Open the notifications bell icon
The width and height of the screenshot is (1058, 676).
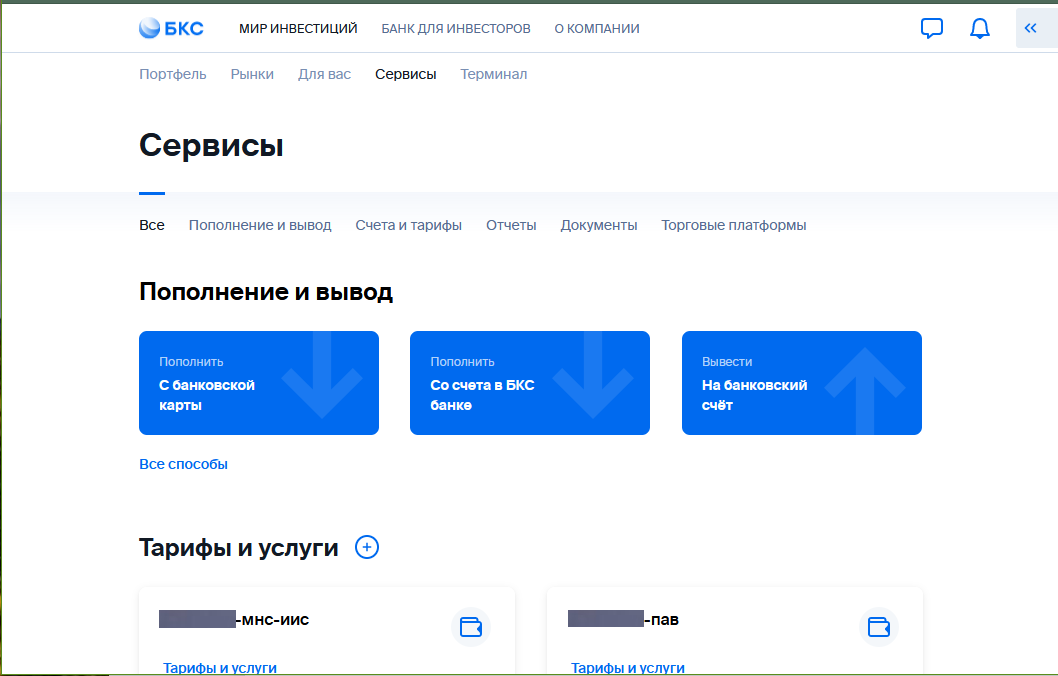pos(979,28)
